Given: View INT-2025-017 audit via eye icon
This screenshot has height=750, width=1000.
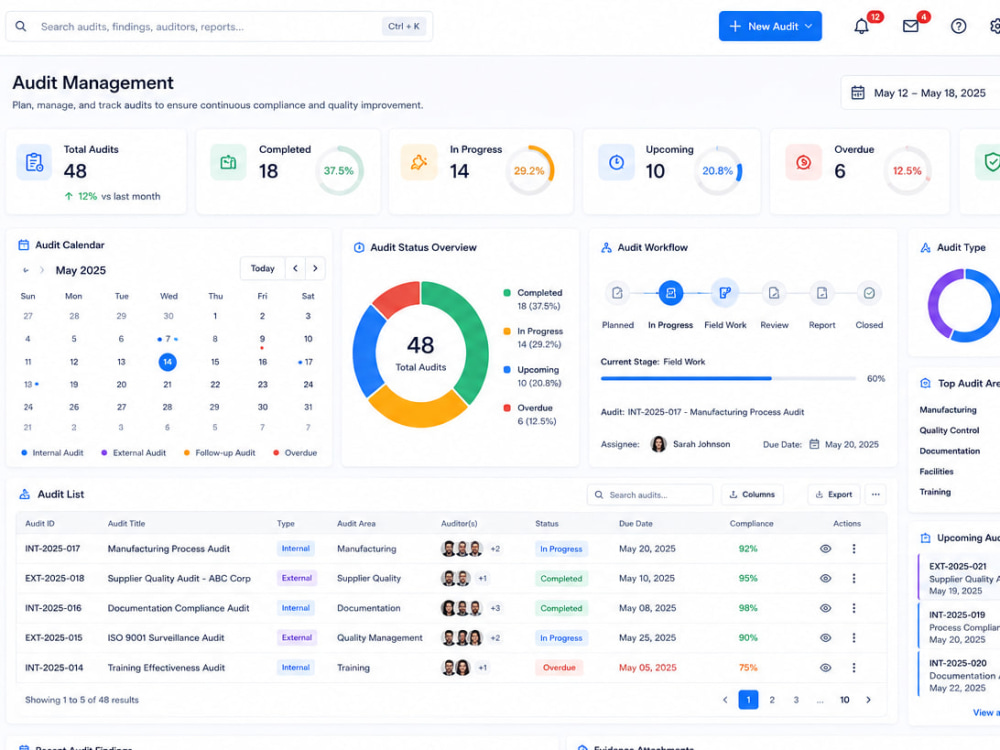Looking at the screenshot, I should (x=825, y=548).
